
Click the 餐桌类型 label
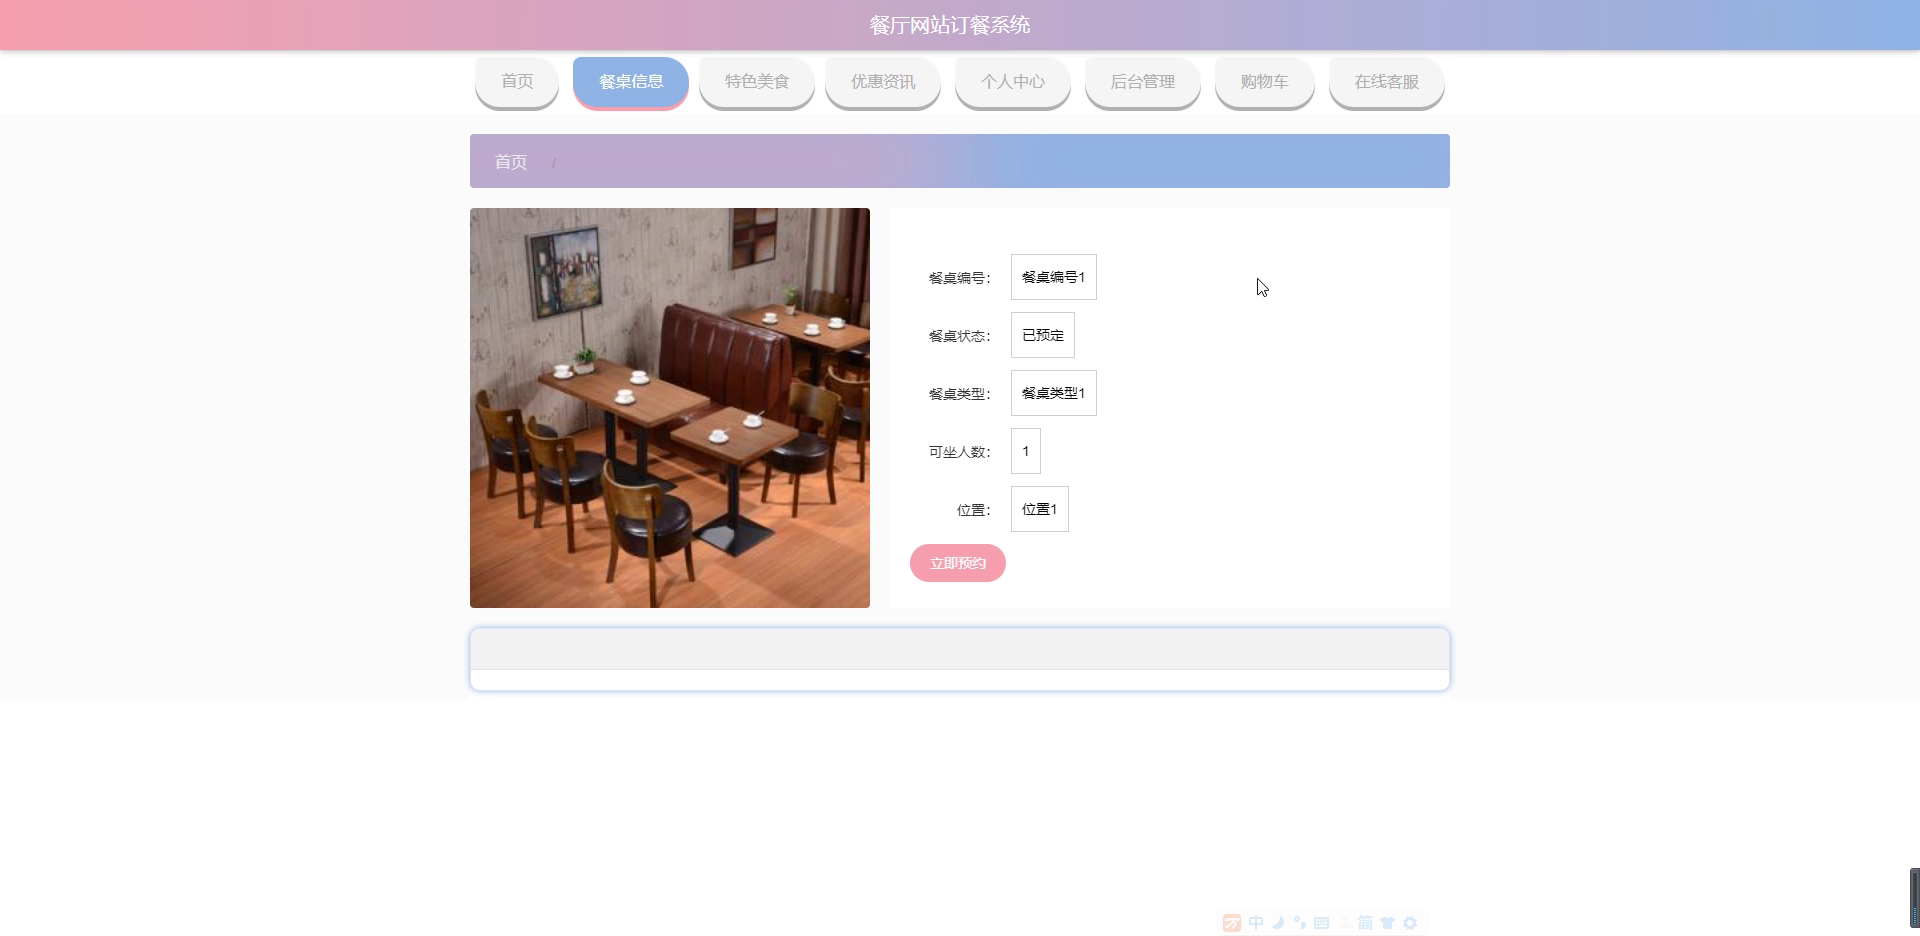point(959,394)
